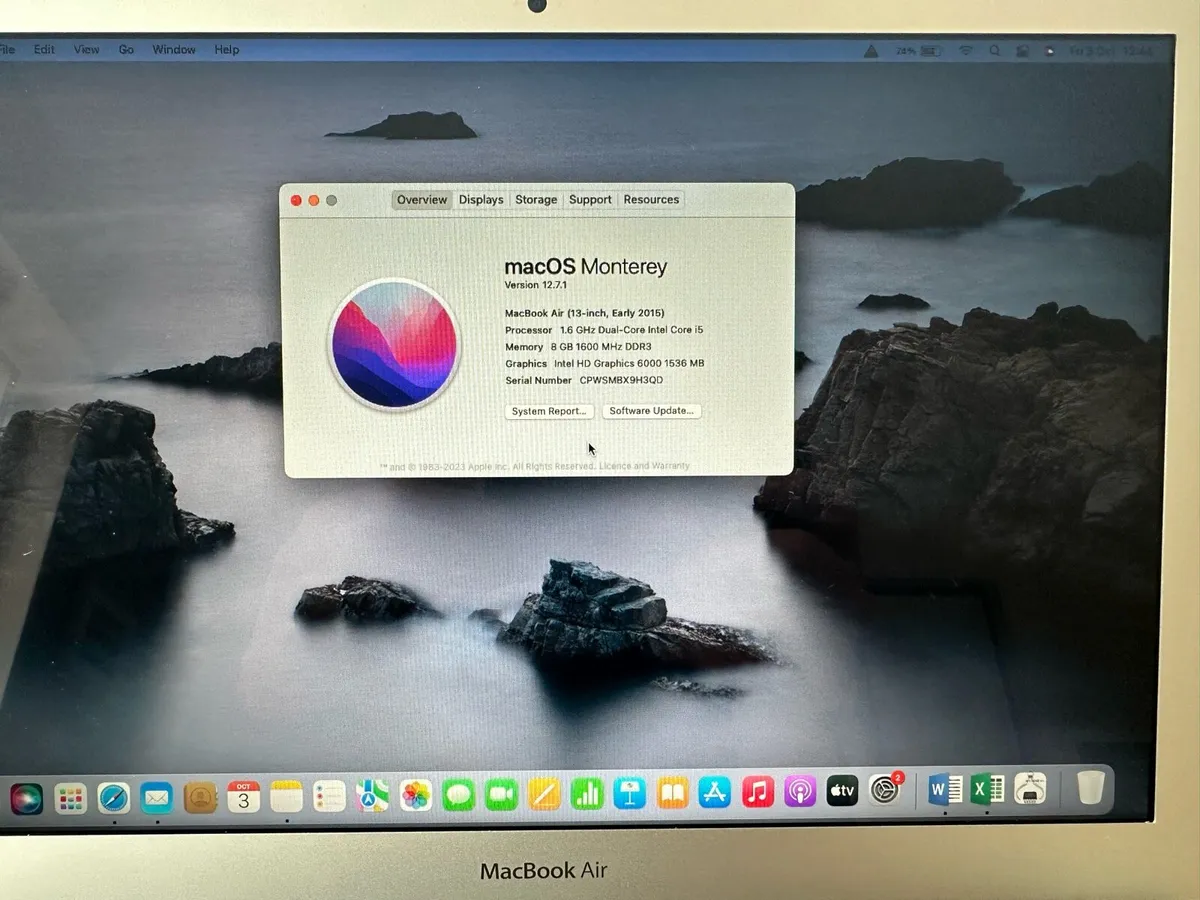This screenshot has height=900, width=1200.
Task: Click the Trash icon in dock
Action: coord(1091,787)
